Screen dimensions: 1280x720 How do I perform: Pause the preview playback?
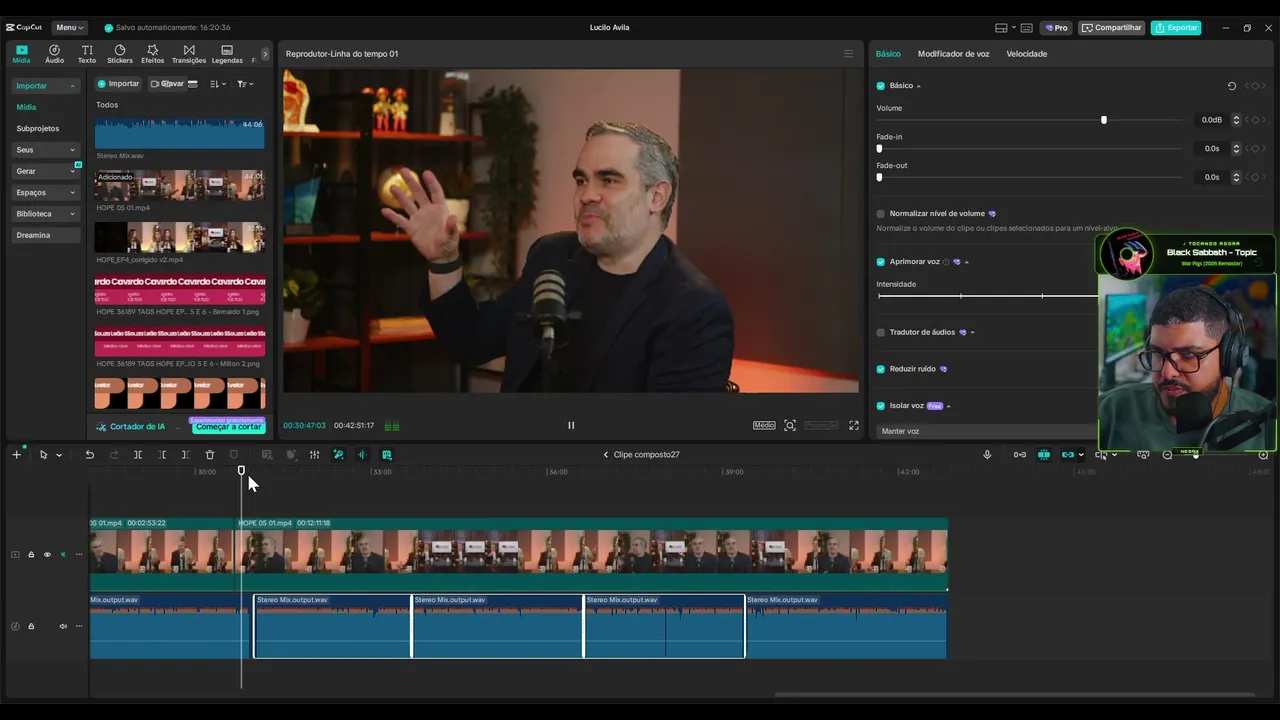571,425
